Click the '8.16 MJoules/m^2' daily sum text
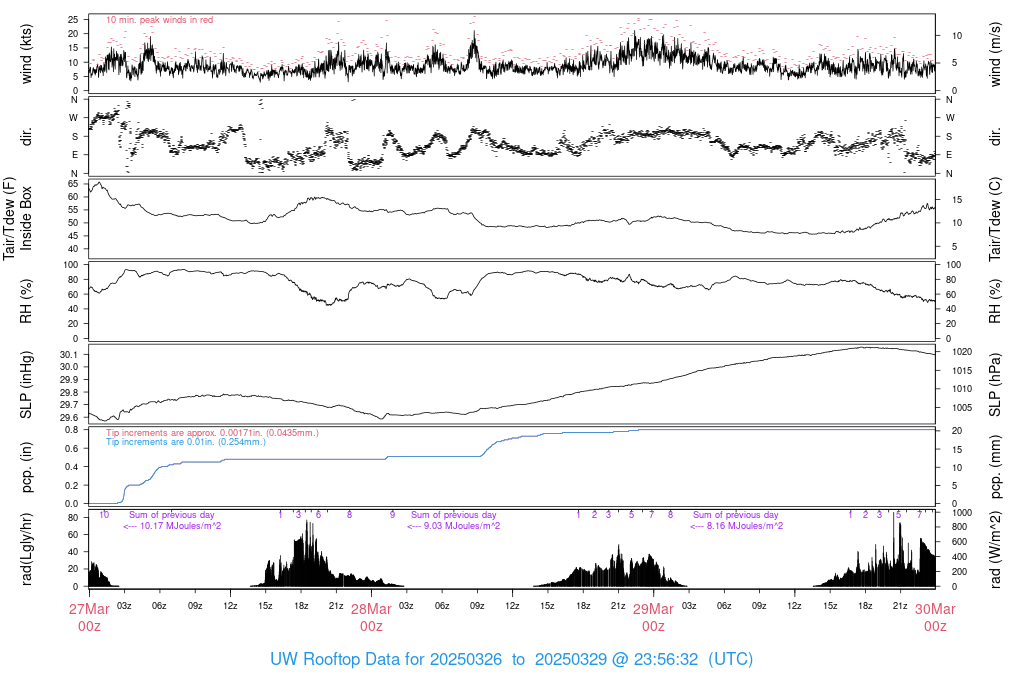 coord(745,526)
